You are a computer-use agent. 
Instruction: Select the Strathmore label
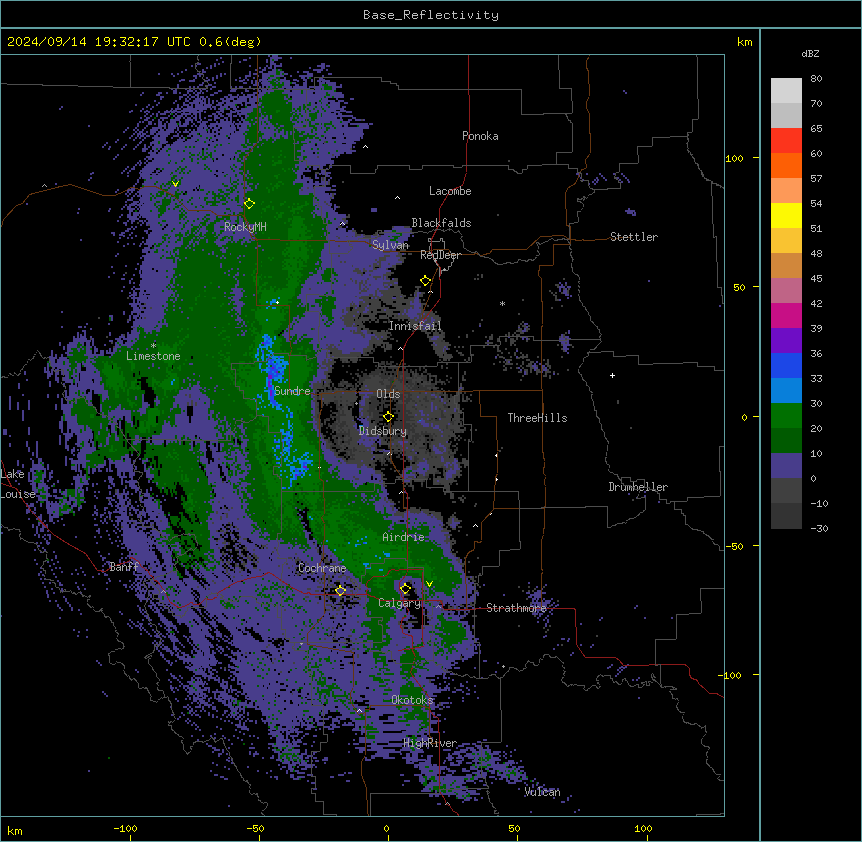(x=516, y=608)
